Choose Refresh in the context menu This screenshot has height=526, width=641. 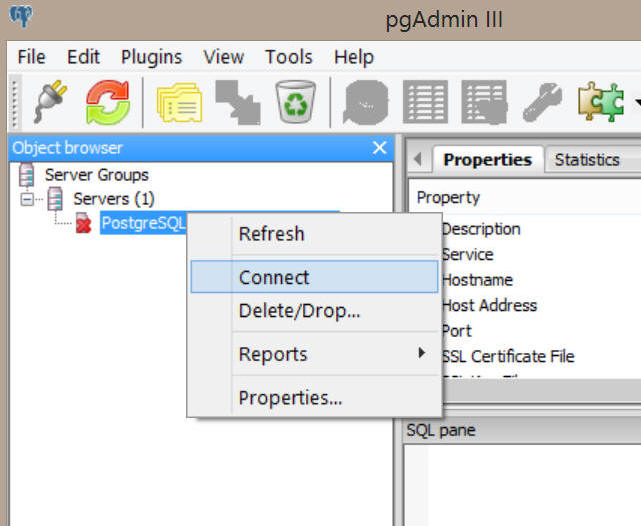click(x=314, y=234)
